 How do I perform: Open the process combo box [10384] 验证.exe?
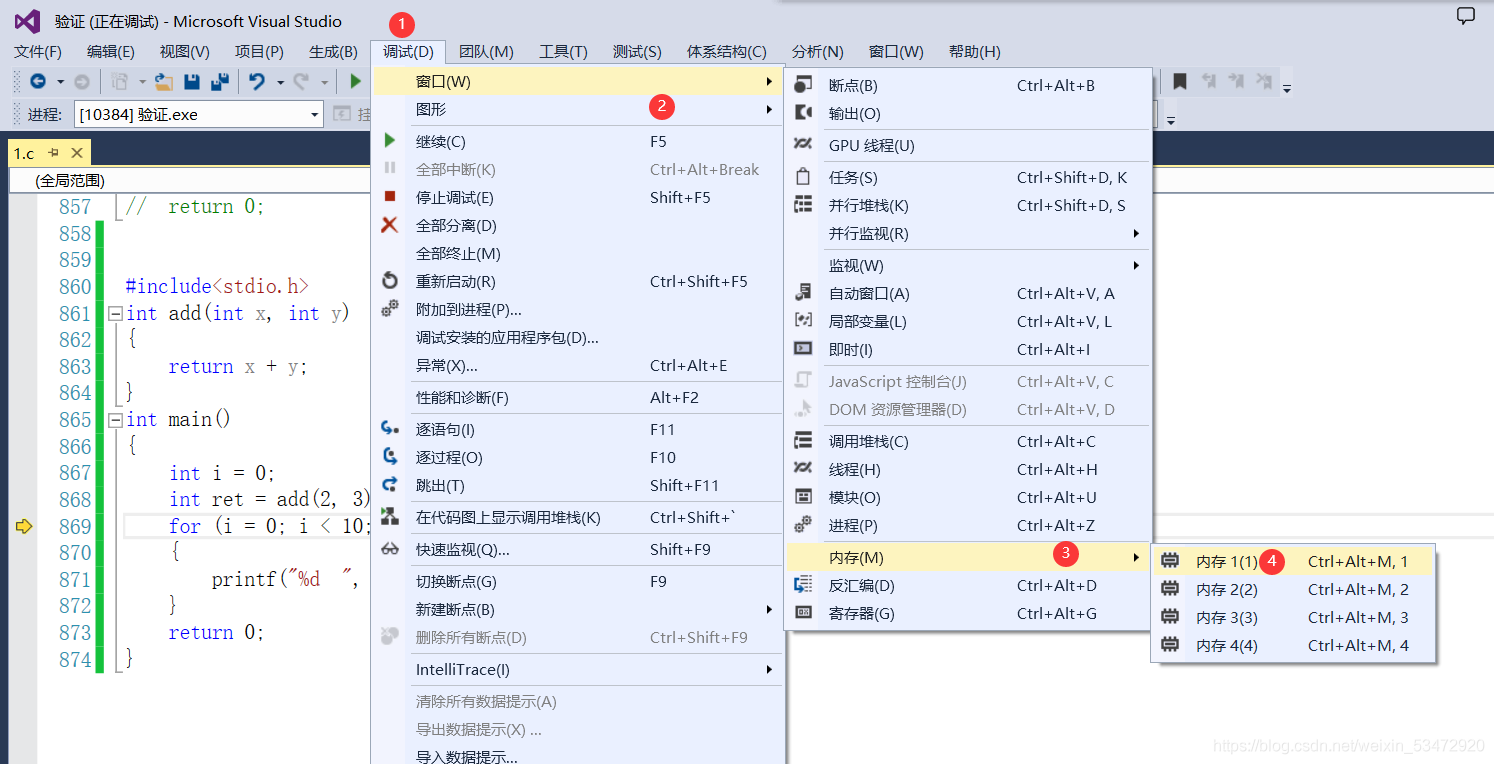[199, 115]
